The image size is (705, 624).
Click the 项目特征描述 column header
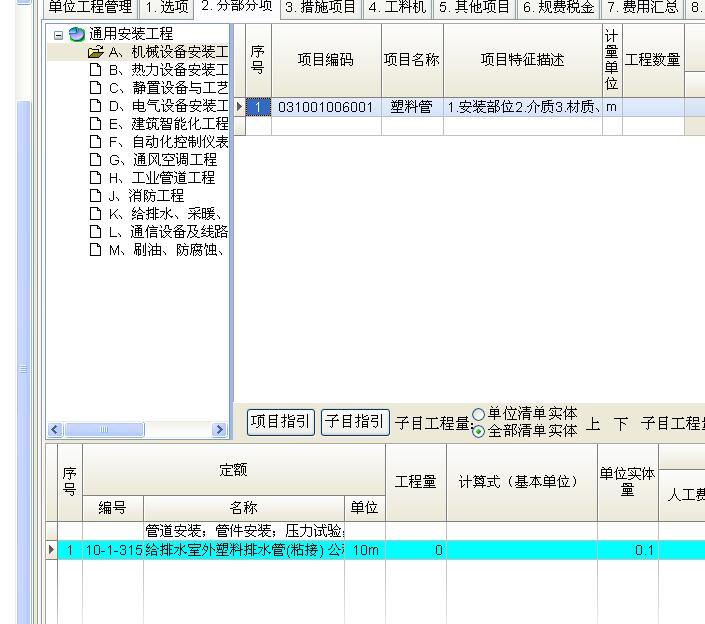[523, 60]
